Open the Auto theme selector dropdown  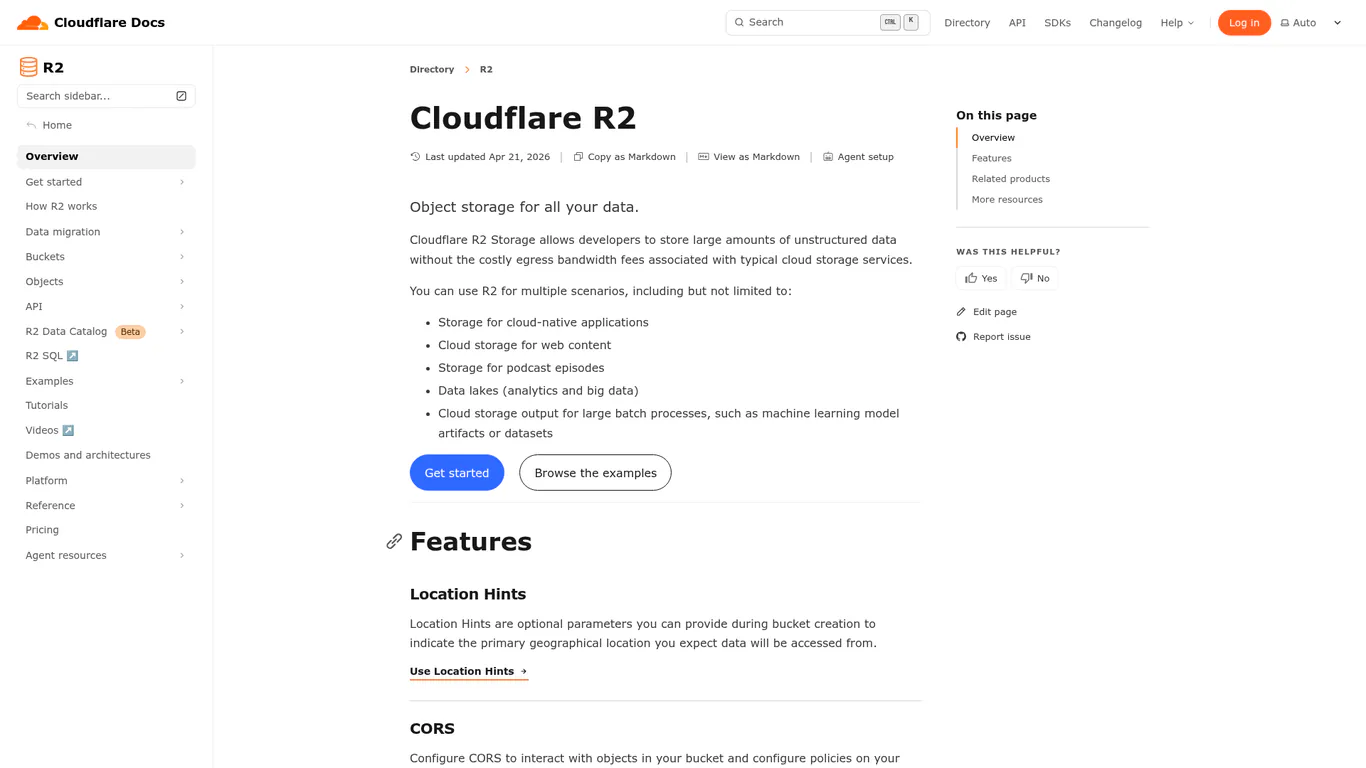[x=1310, y=23]
